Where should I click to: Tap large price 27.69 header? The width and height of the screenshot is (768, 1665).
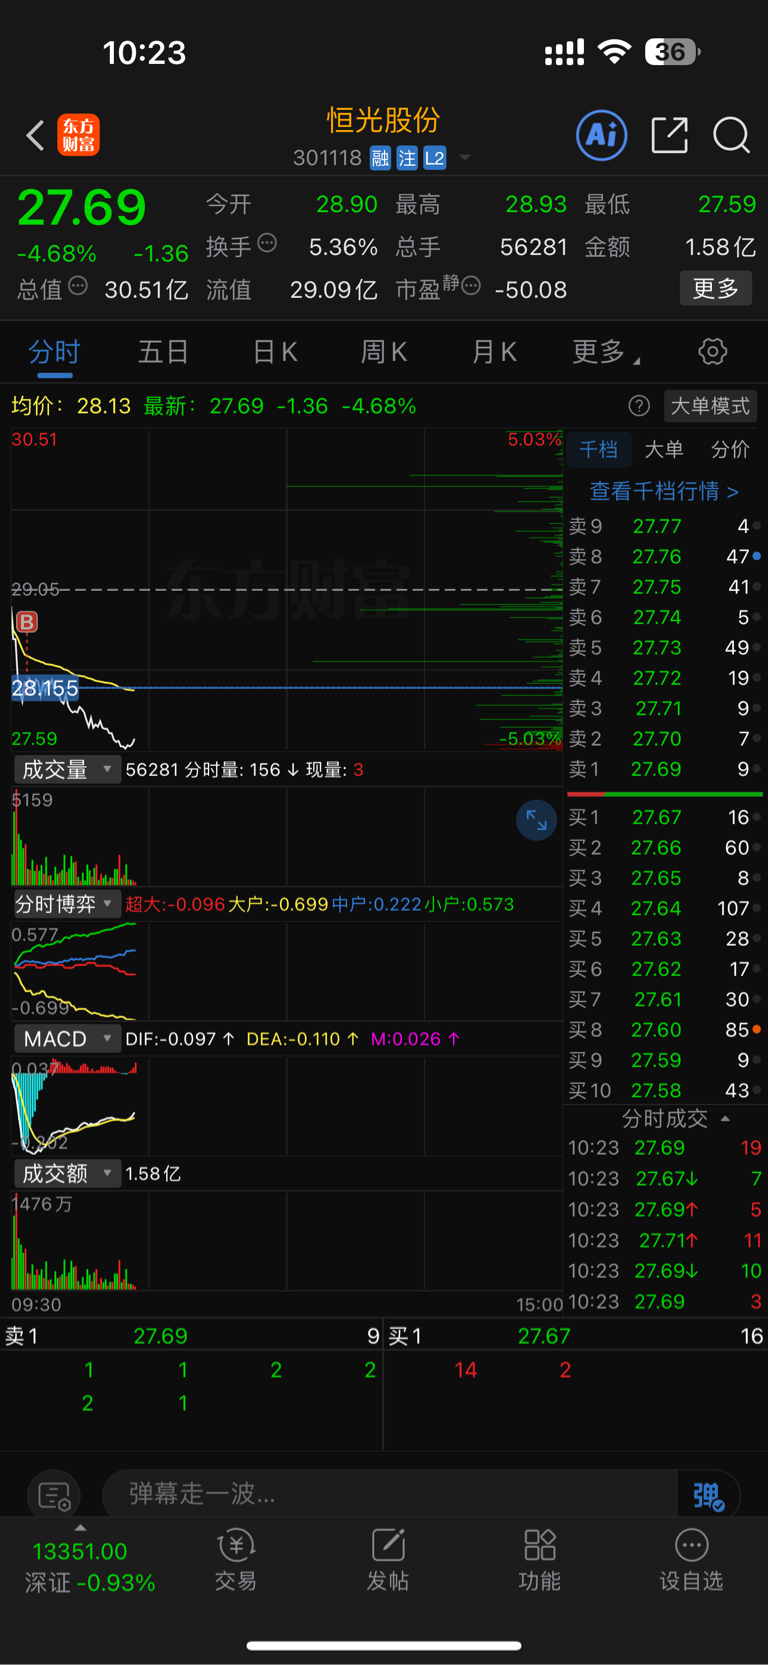tap(82, 208)
